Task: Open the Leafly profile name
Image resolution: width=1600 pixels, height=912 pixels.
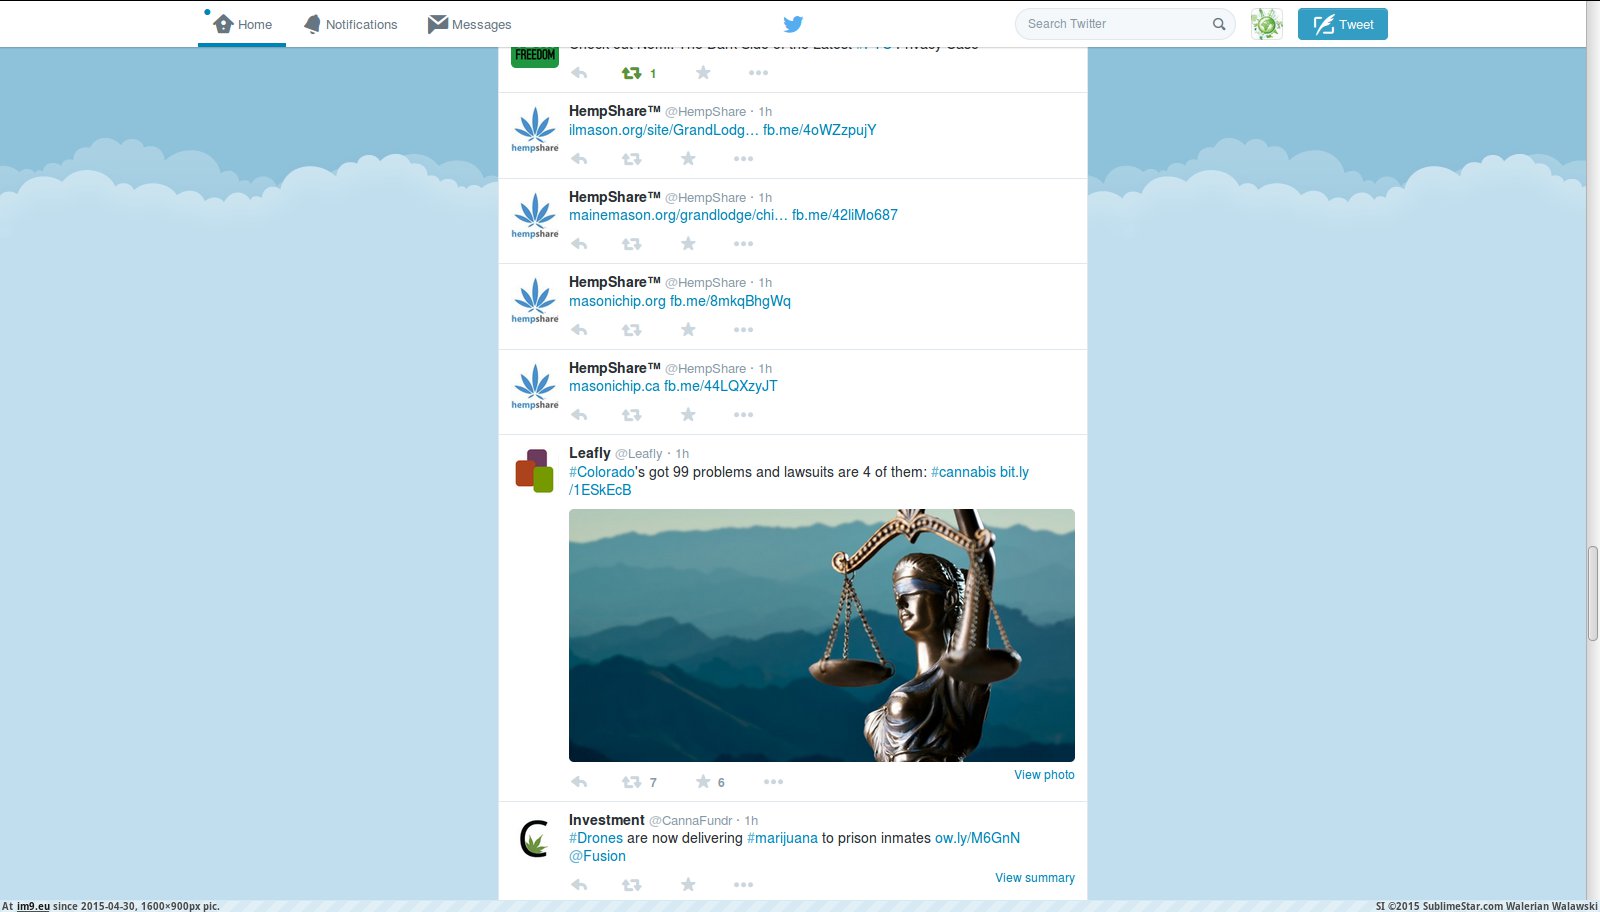Action: tap(590, 453)
